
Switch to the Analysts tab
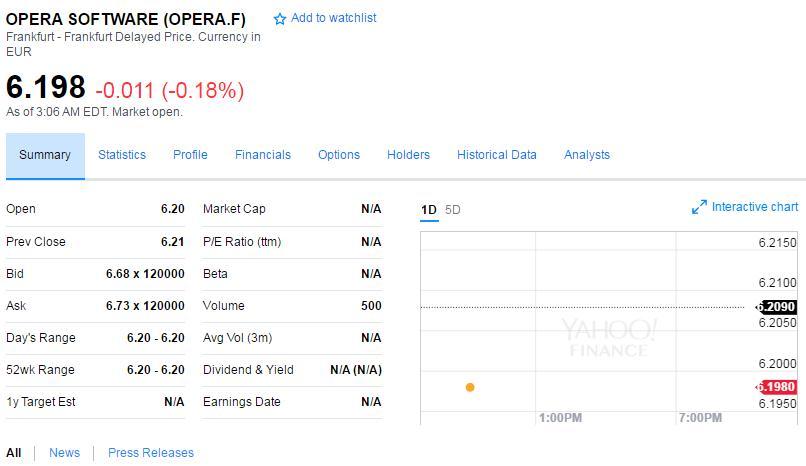(x=587, y=155)
